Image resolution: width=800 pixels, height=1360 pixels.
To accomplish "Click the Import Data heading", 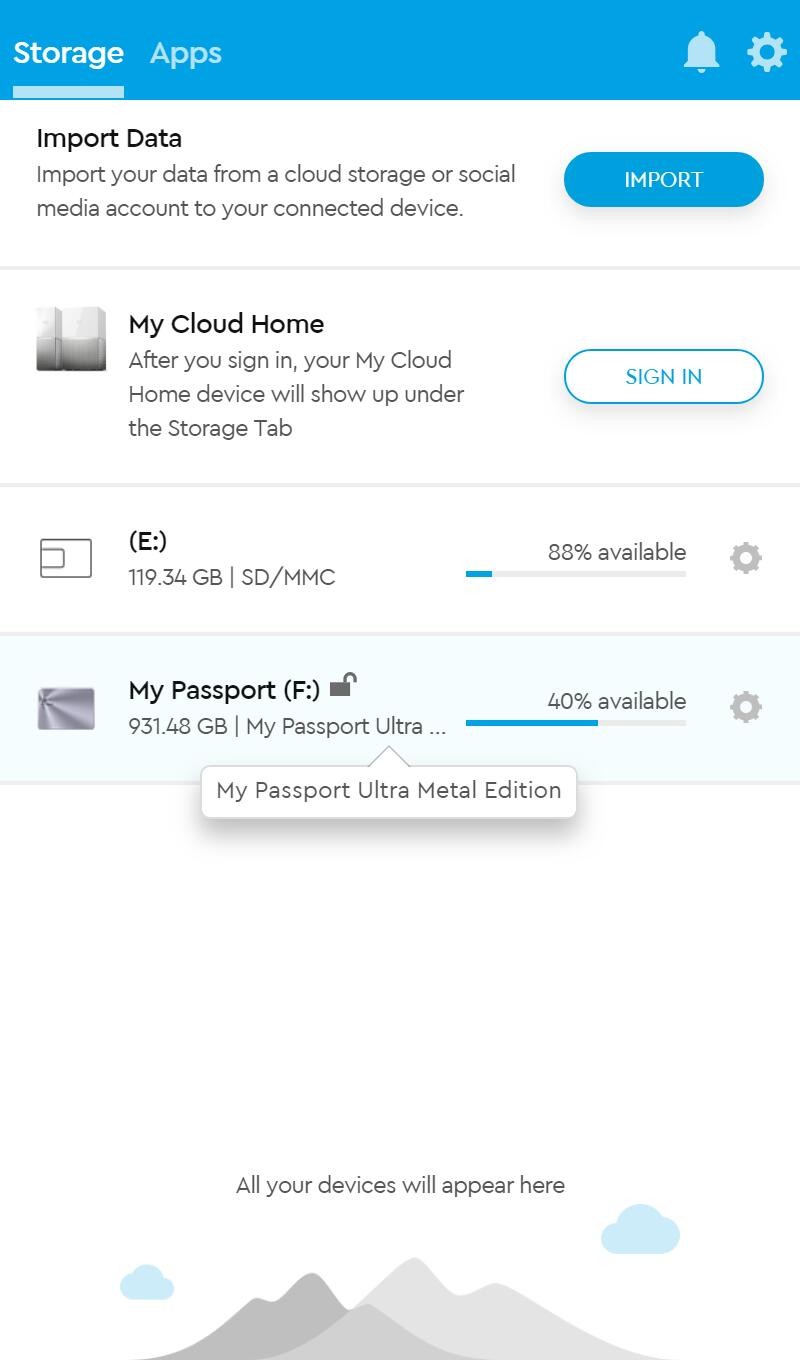I will click(109, 138).
